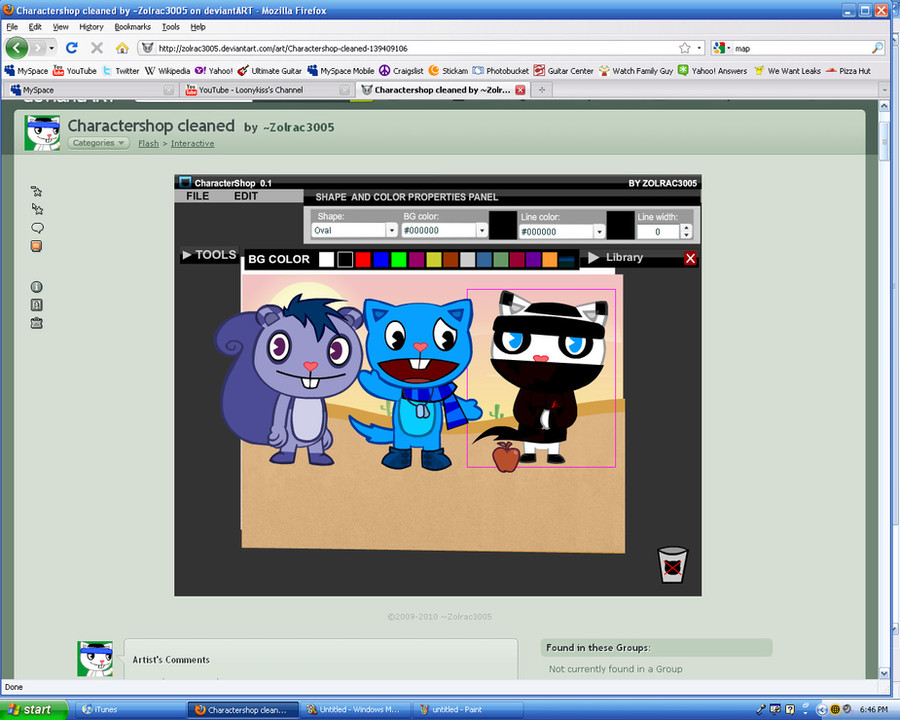Open the Firefox History menu

[91, 27]
